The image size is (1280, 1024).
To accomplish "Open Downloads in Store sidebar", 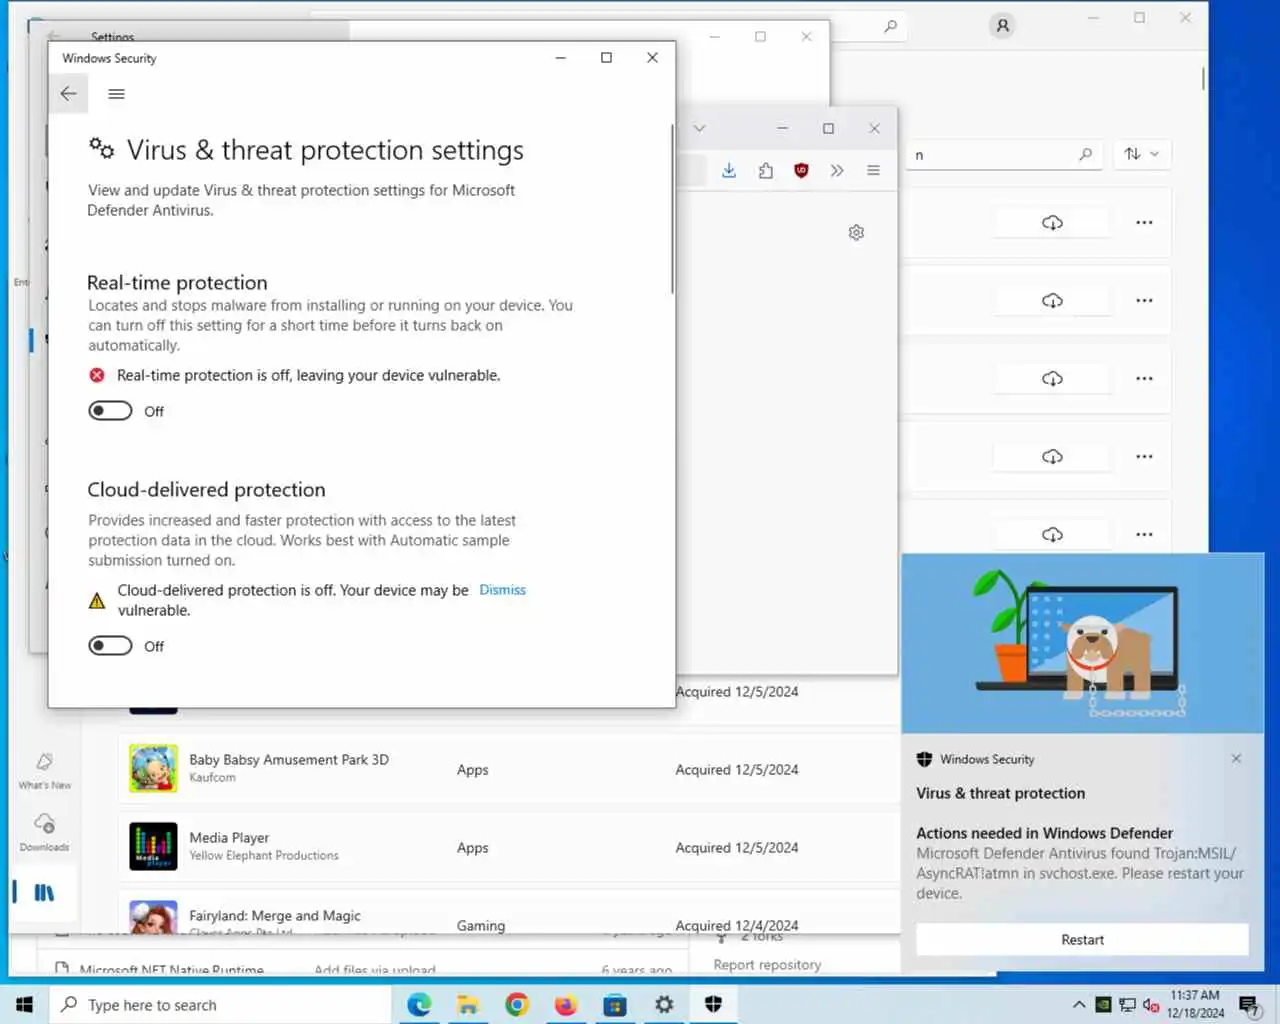I will [45, 832].
